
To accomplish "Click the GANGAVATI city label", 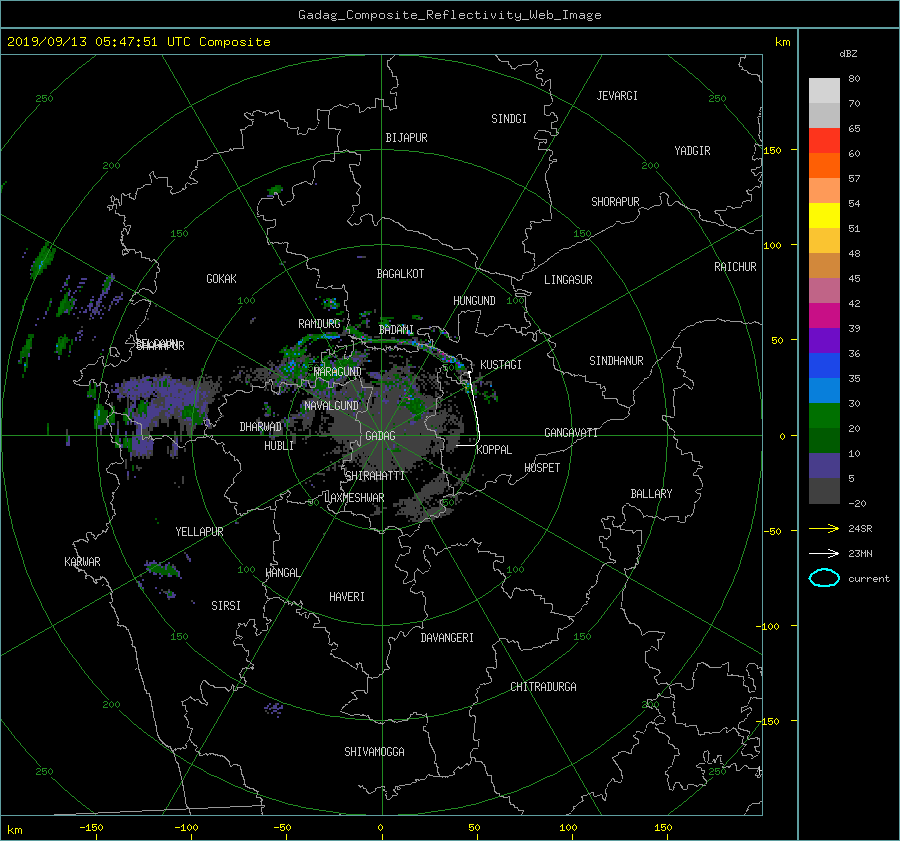I will (x=571, y=433).
